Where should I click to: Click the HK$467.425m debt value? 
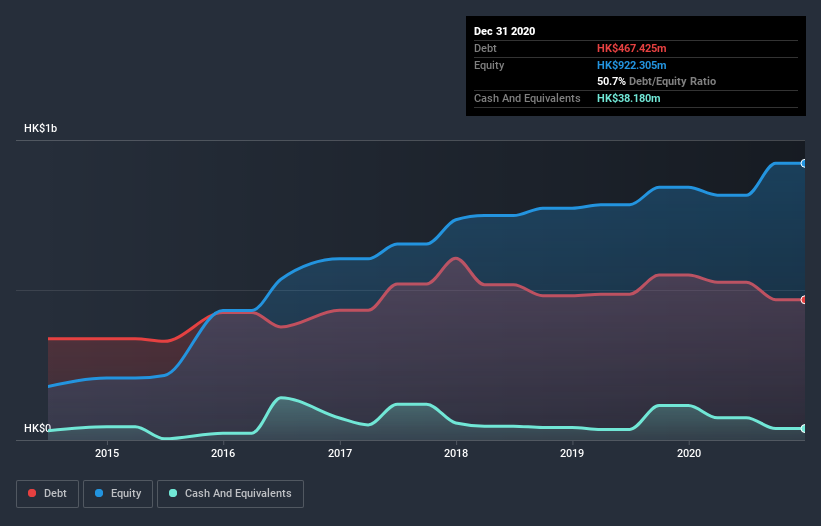(x=631, y=48)
